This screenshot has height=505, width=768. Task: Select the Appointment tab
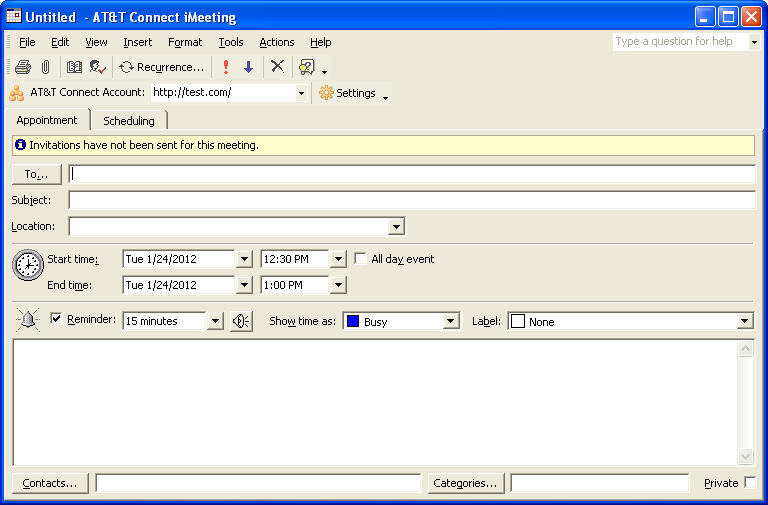[47, 120]
